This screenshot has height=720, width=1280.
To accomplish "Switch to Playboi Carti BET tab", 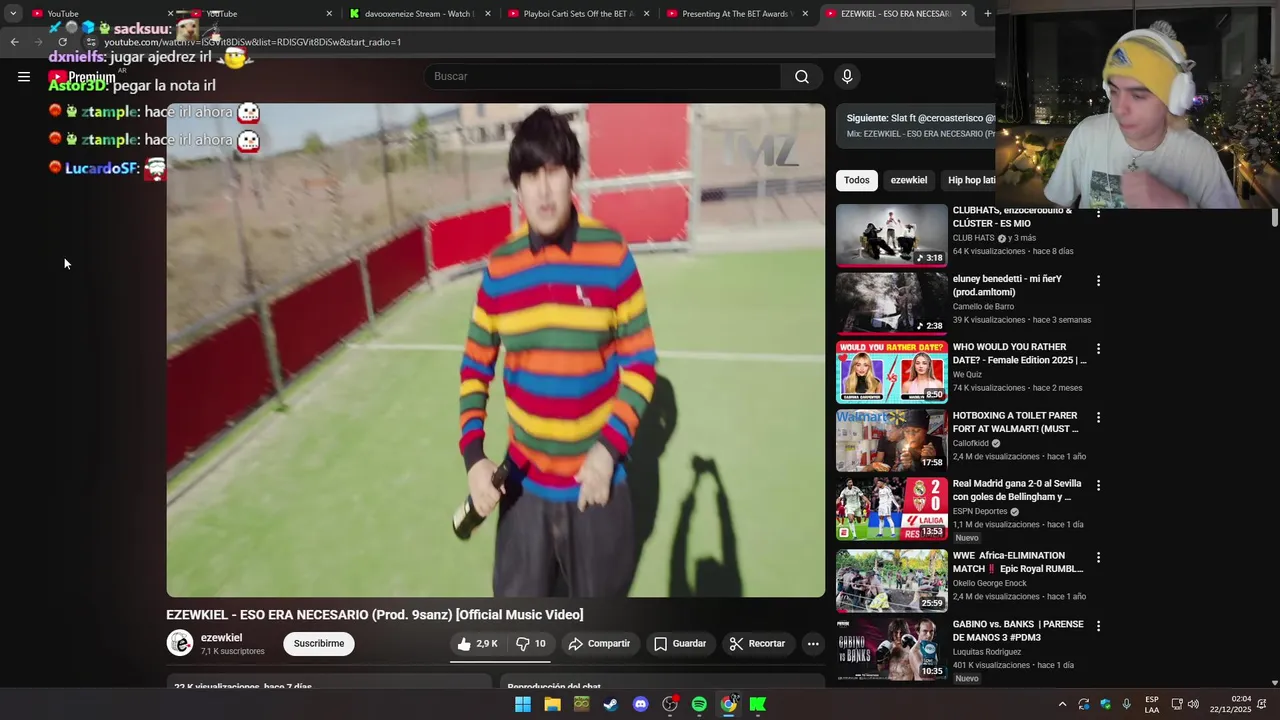I will pos(576,14).
